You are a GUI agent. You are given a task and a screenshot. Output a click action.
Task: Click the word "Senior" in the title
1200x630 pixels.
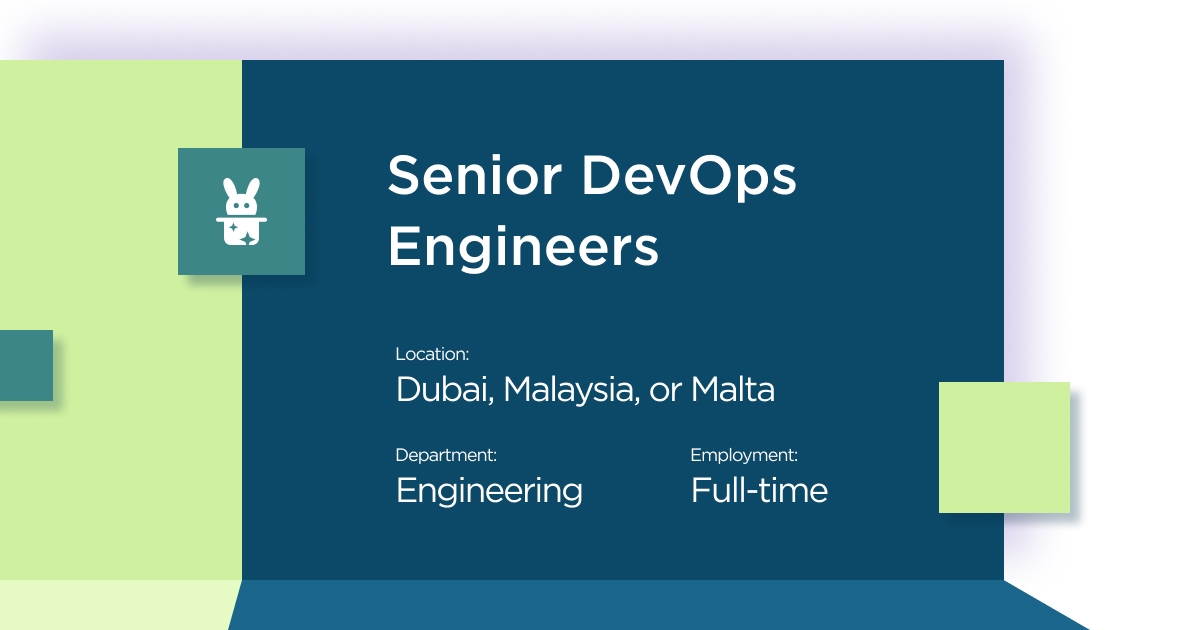[x=474, y=177]
